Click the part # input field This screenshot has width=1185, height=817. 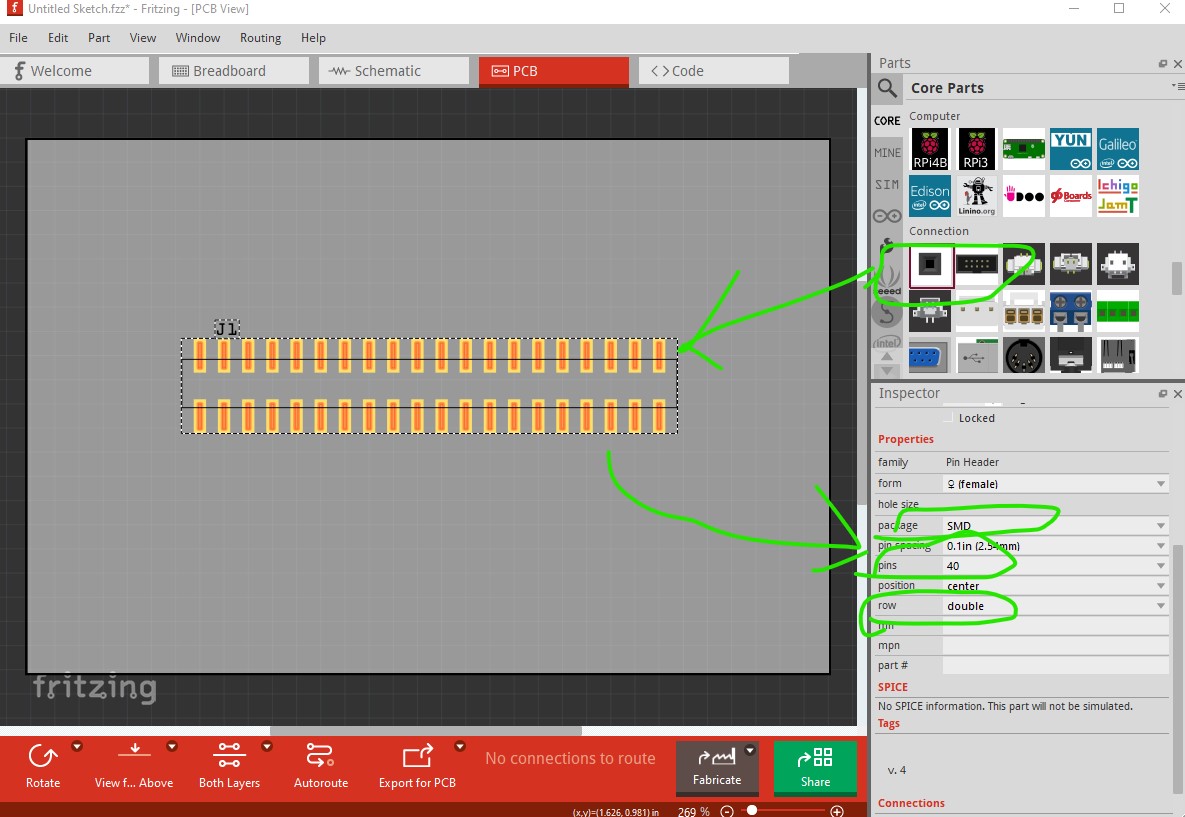coord(1055,666)
